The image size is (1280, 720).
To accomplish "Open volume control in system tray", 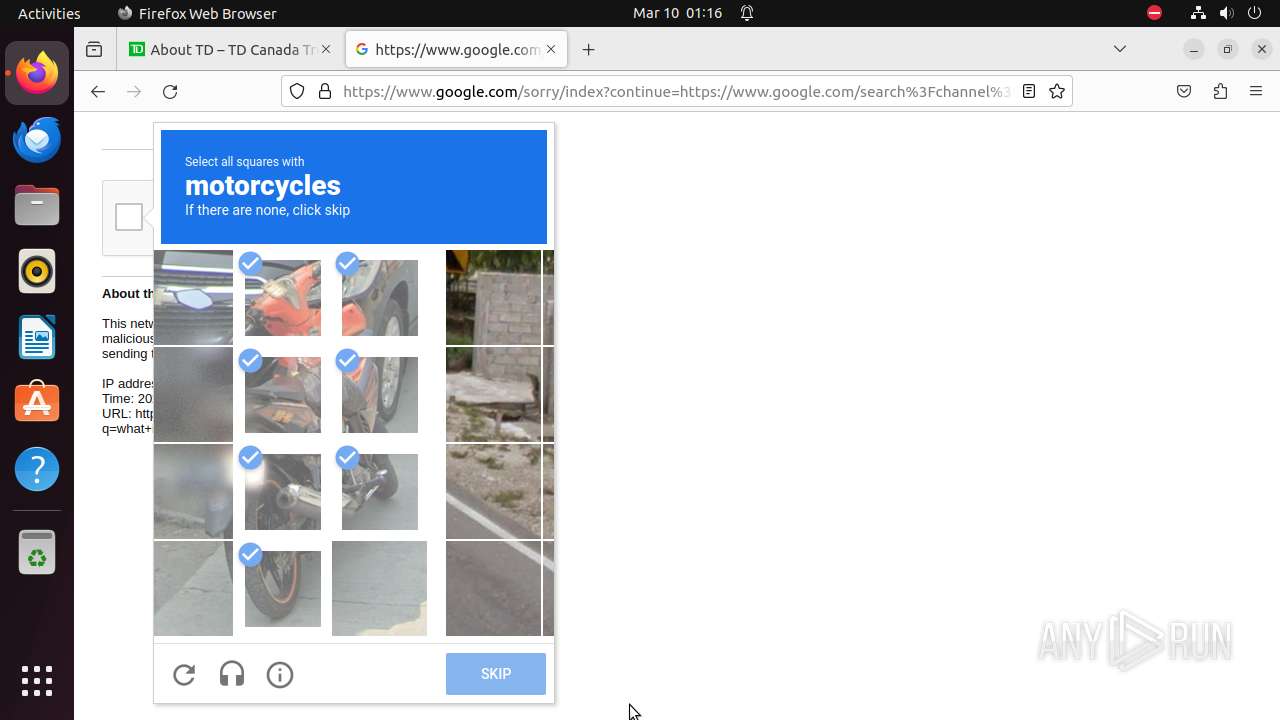I will coord(1227,13).
